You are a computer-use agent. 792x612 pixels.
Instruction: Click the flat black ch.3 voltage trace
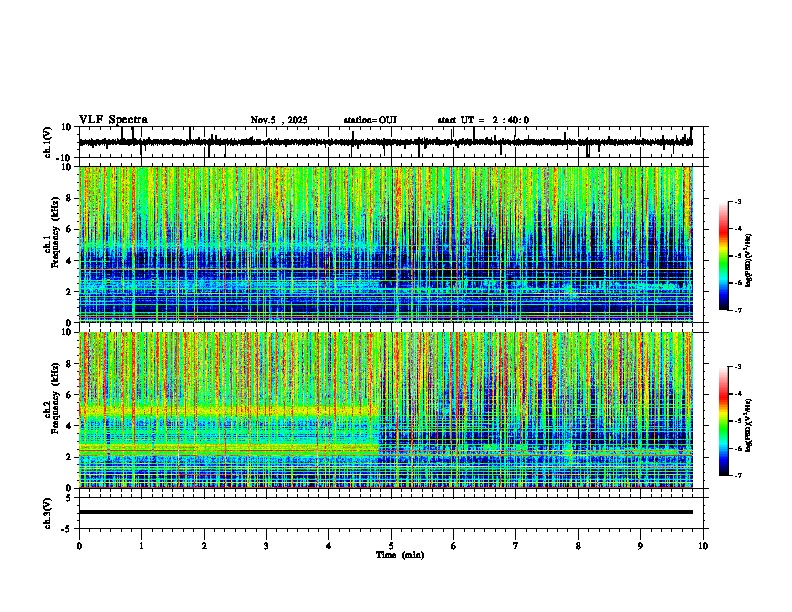click(385, 512)
